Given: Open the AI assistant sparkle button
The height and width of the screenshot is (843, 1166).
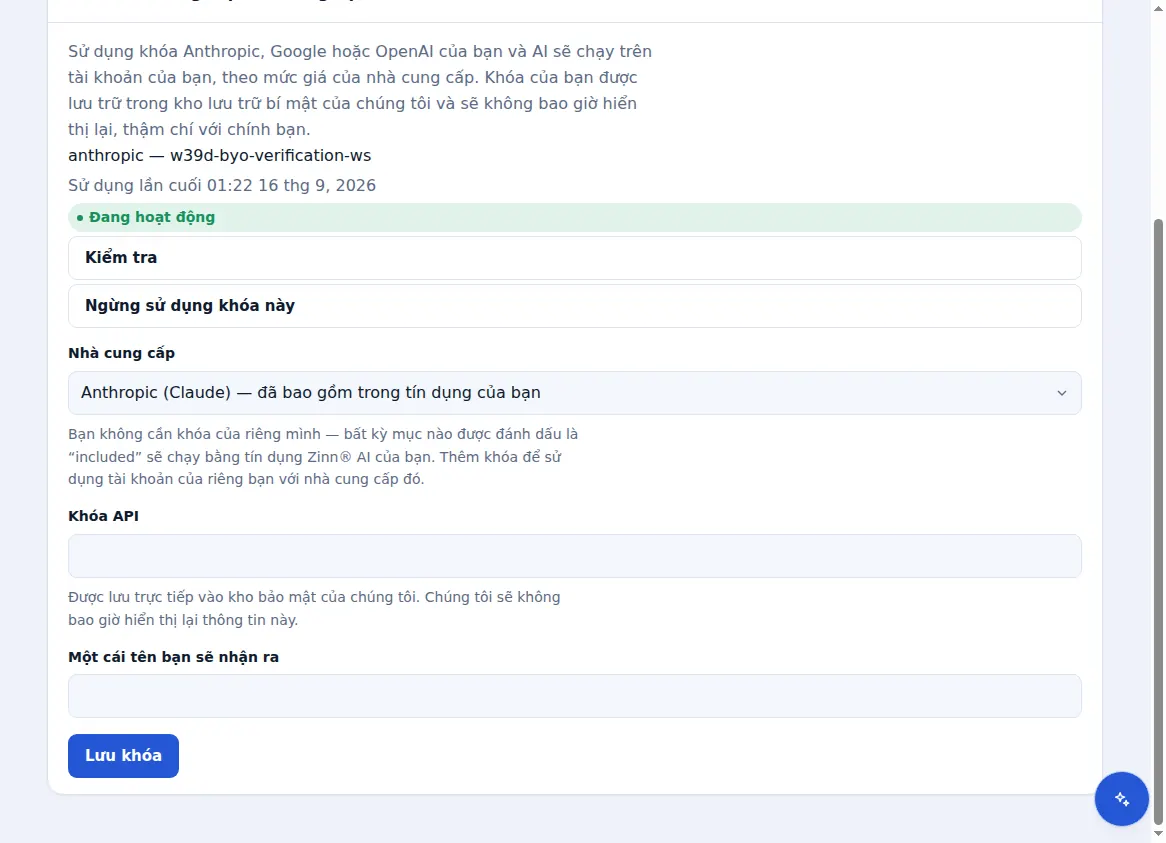Looking at the screenshot, I should pyautogui.click(x=1121, y=798).
